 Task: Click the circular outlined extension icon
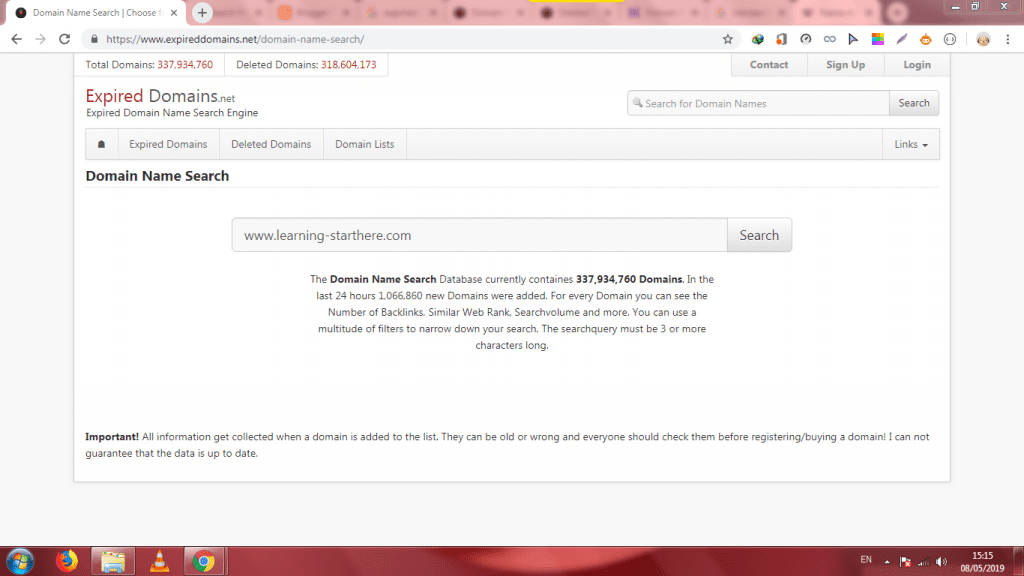click(950, 39)
